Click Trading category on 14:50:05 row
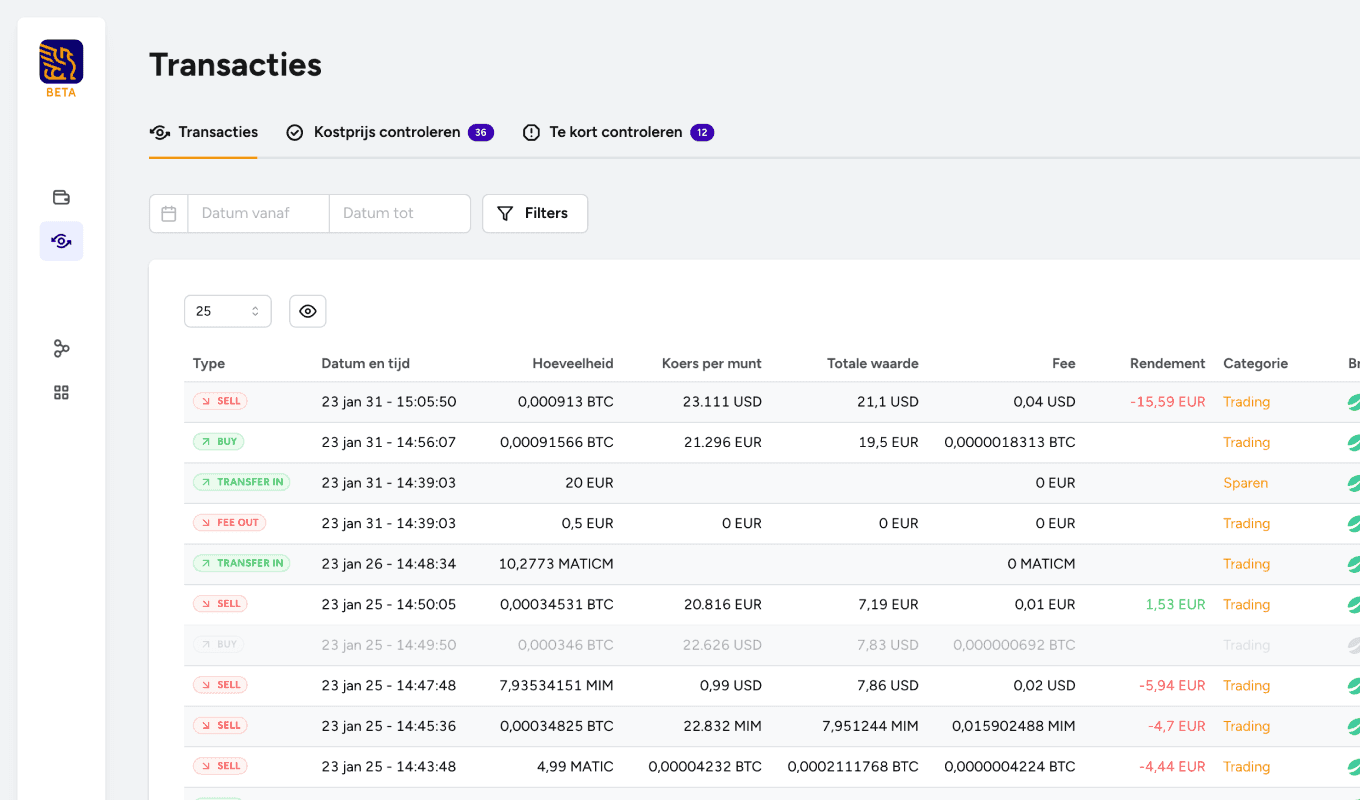 point(1247,604)
